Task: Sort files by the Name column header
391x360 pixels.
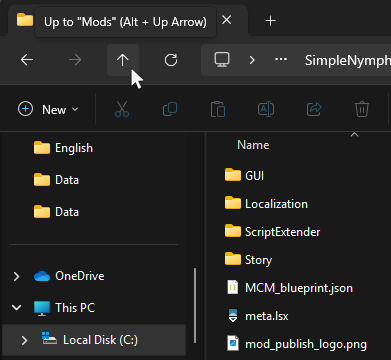Action: (253, 145)
